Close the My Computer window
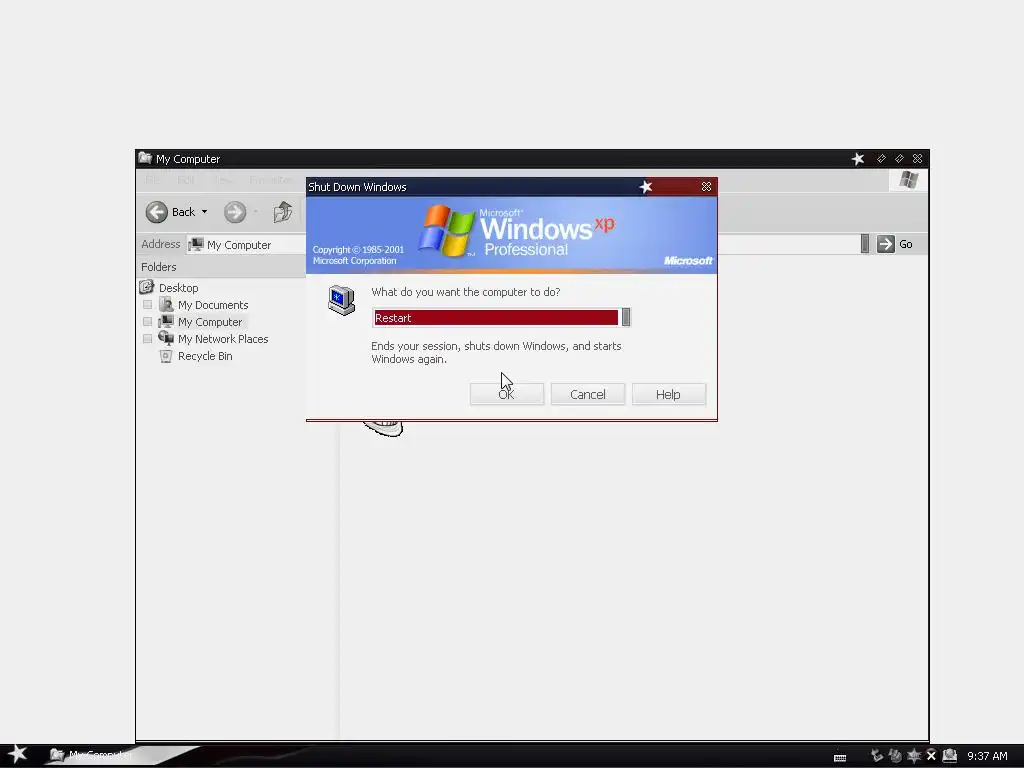The height and width of the screenshot is (768, 1024). (x=918, y=159)
